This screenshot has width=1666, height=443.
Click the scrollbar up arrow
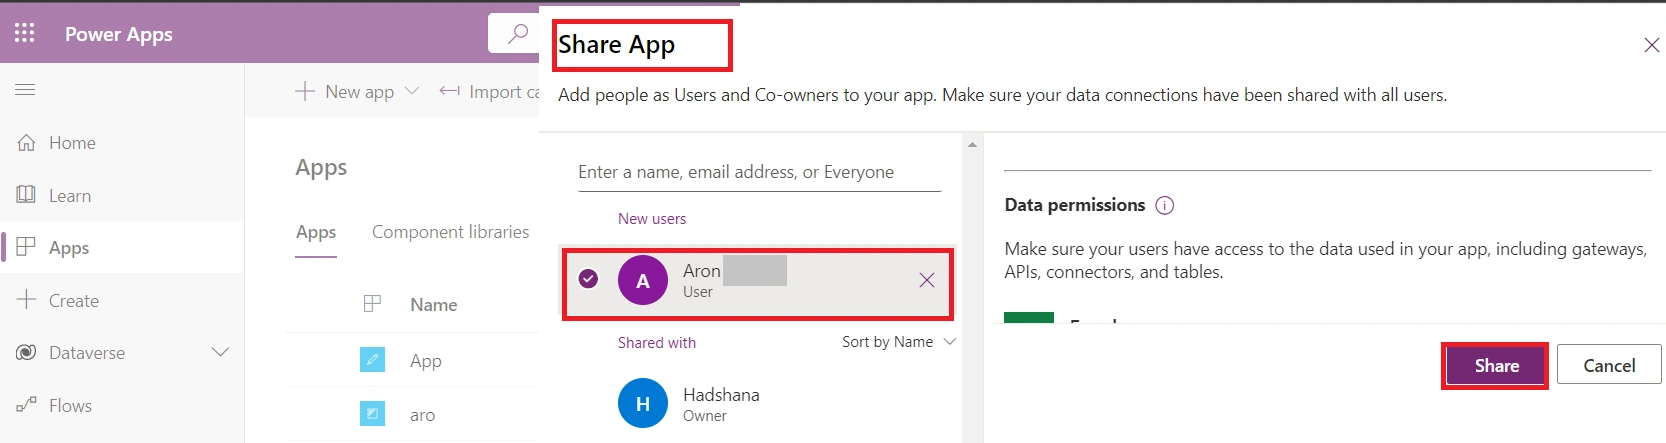[x=973, y=145]
